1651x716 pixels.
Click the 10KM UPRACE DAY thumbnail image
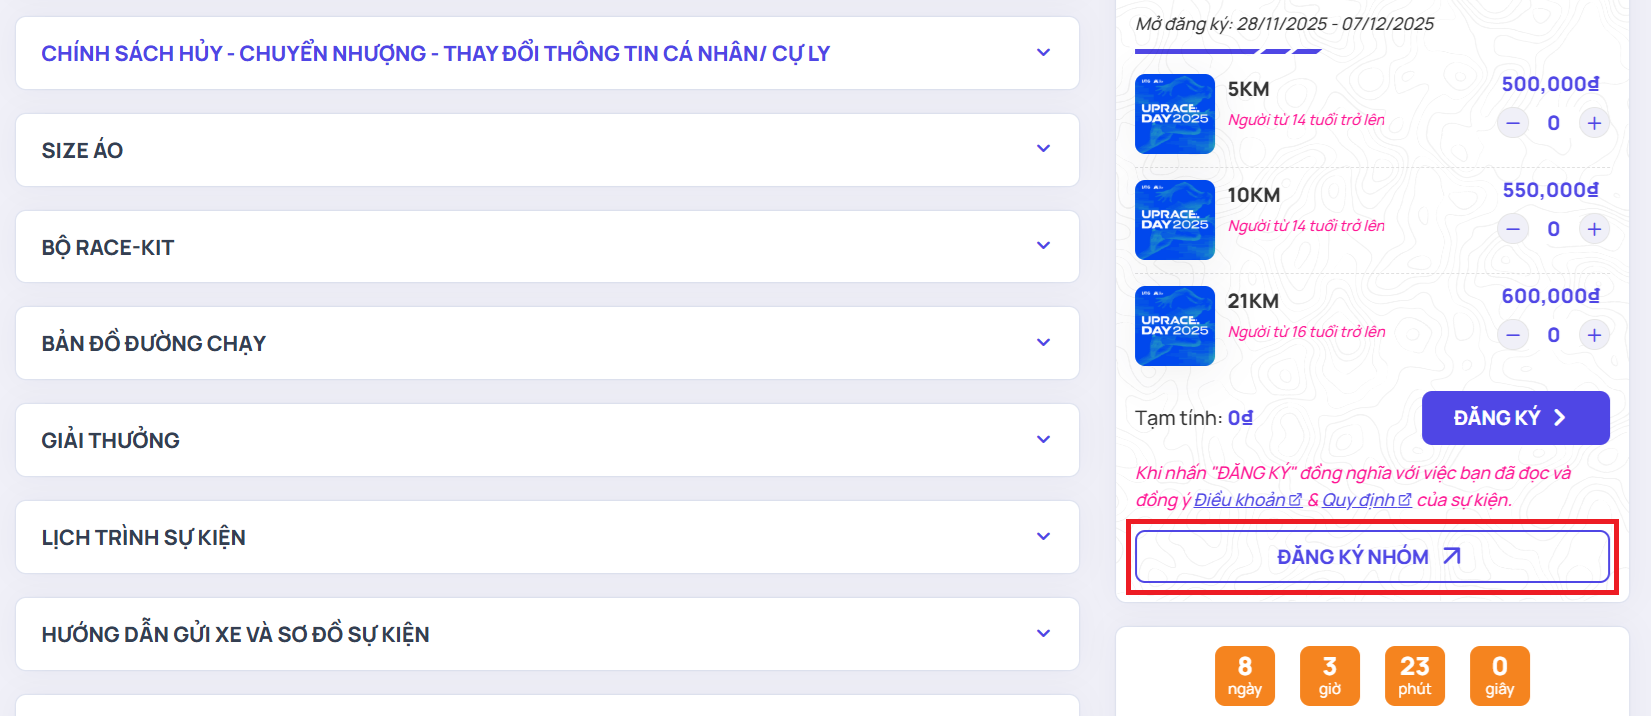pos(1174,220)
